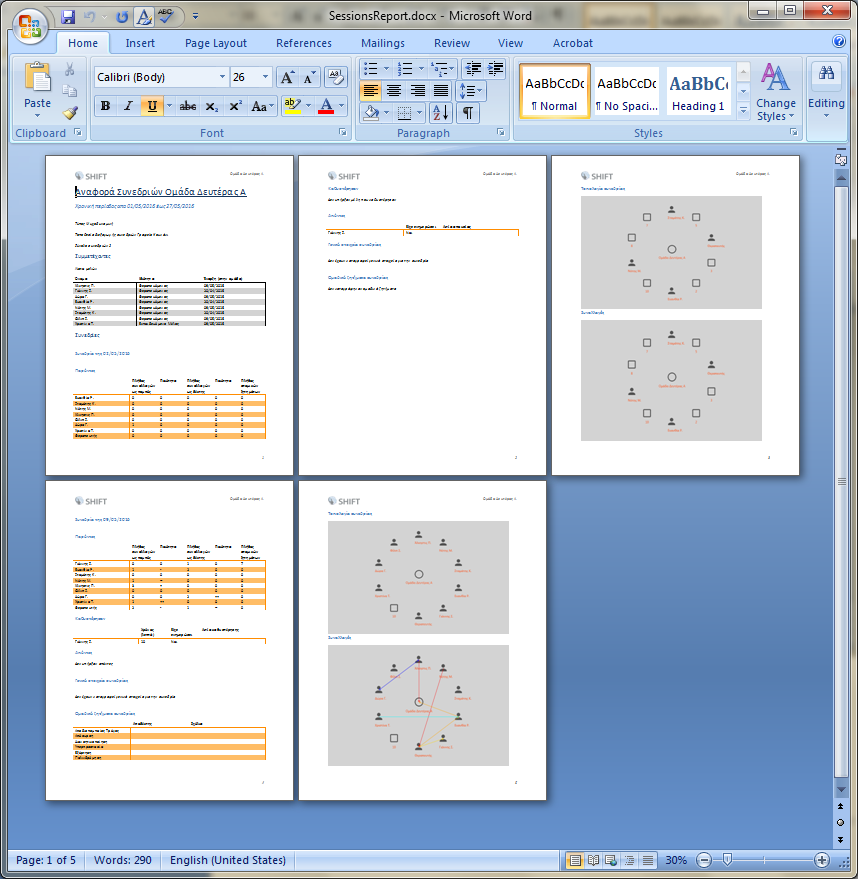Image resolution: width=858 pixels, height=879 pixels.
Task: Toggle Strikethrough formatting
Action: click(188, 106)
